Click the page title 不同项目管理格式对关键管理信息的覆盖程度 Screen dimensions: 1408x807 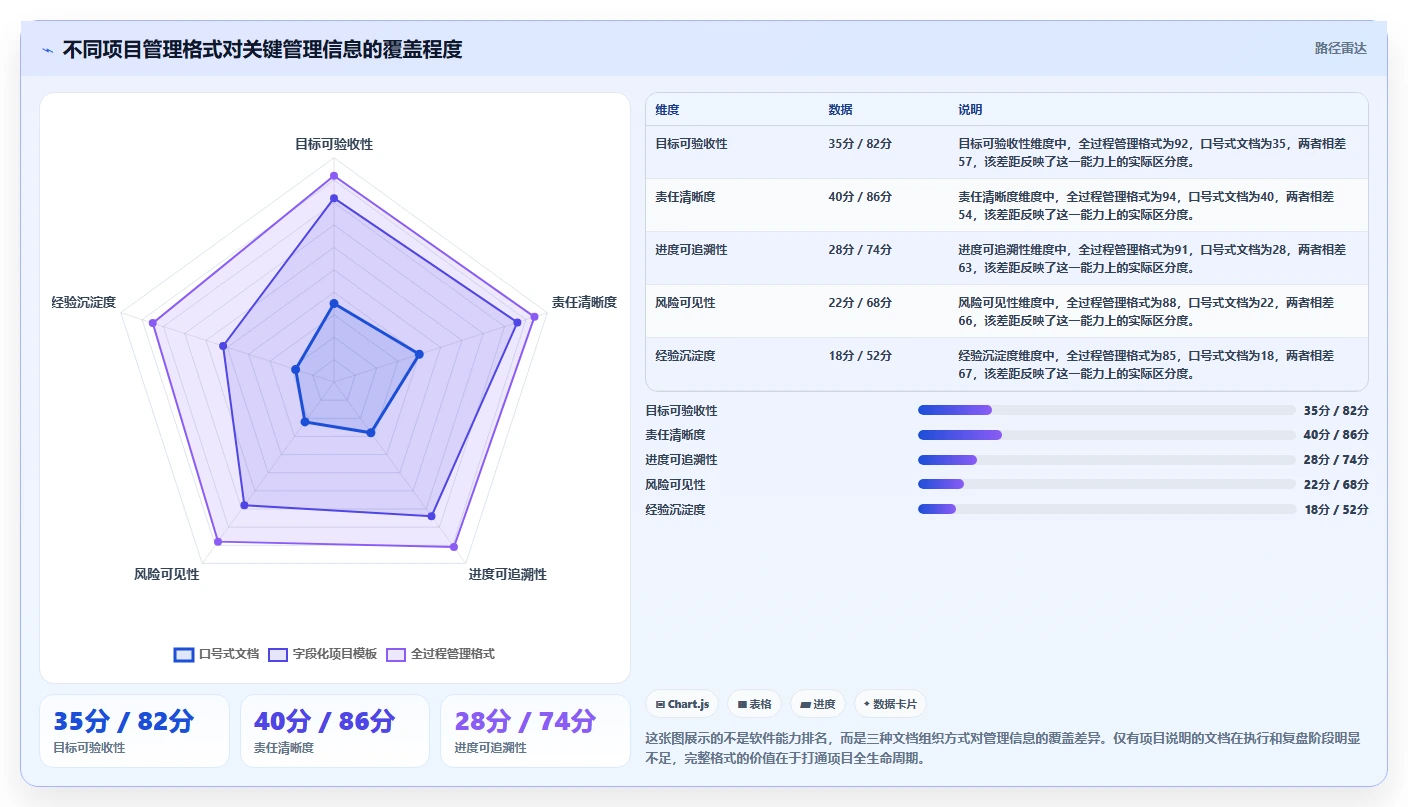click(x=262, y=49)
